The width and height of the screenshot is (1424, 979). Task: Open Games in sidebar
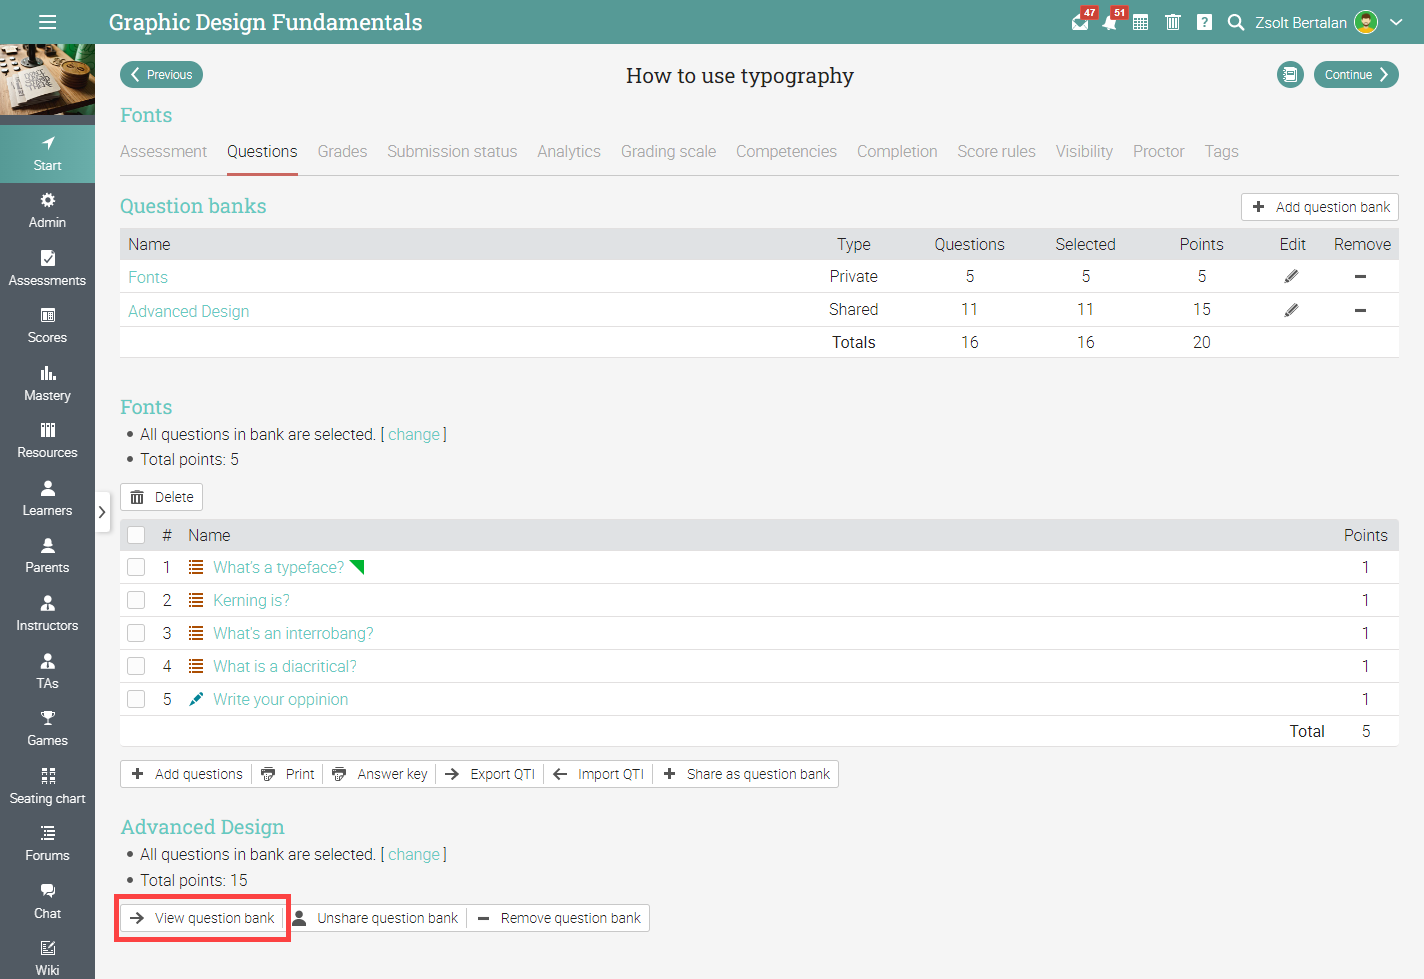(x=47, y=729)
